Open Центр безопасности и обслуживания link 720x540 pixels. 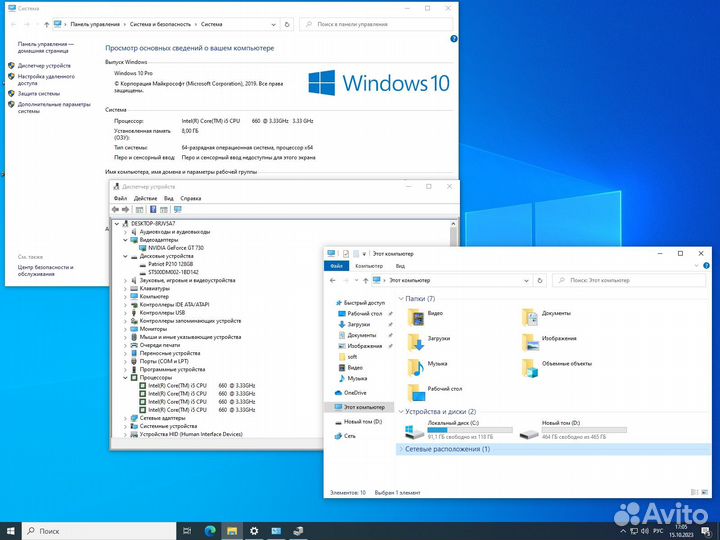pyautogui.click(x=45, y=270)
